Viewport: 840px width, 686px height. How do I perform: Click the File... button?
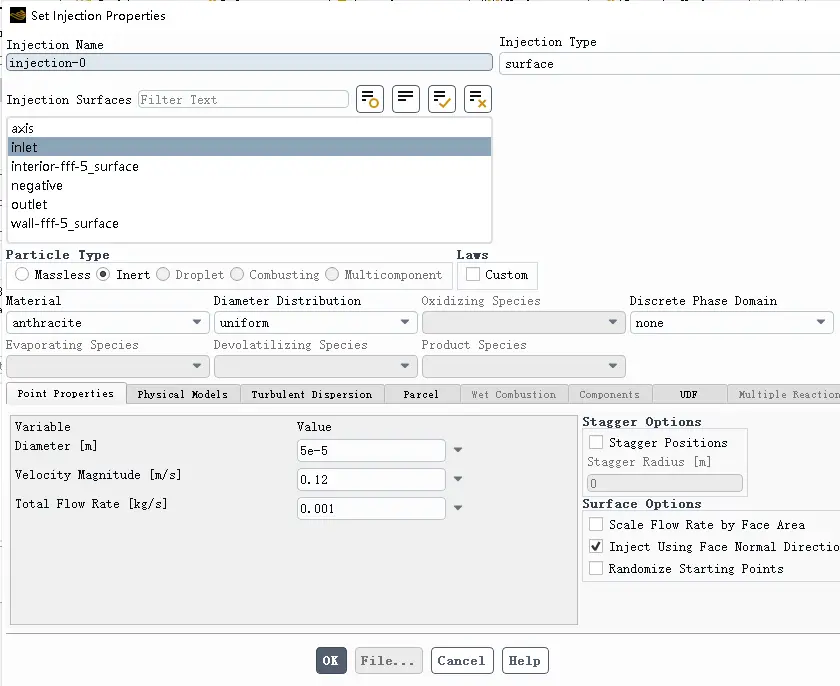pyautogui.click(x=388, y=660)
